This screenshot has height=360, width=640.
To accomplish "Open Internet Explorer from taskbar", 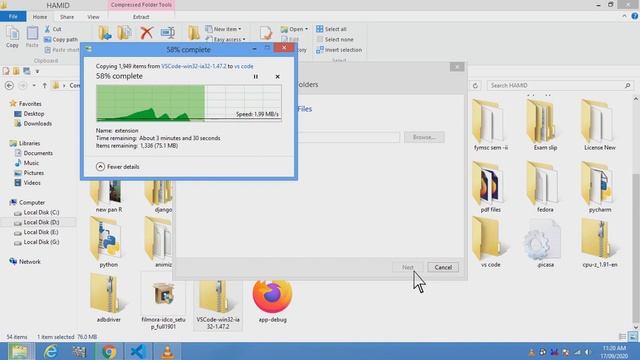I will 50,351.
